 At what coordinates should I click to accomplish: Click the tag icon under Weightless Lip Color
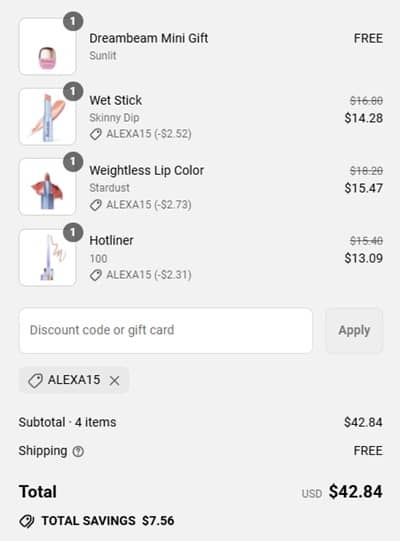(x=96, y=205)
